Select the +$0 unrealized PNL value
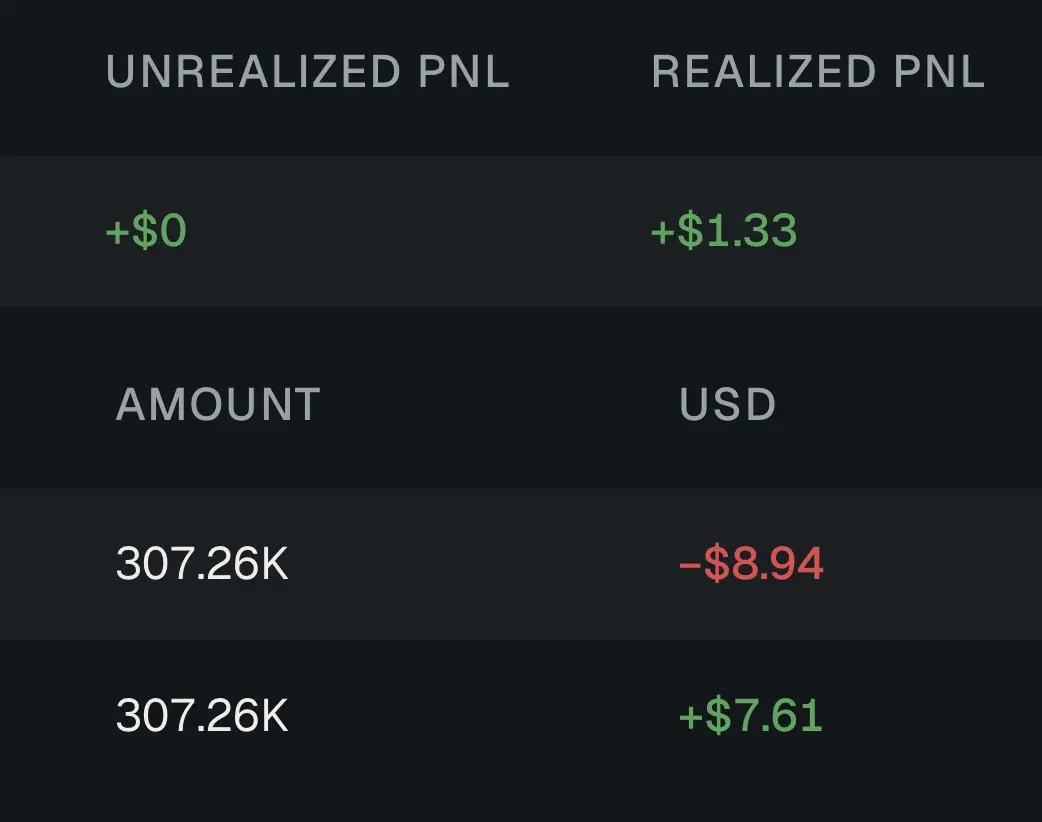This screenshot has width=1042, height=822. (x=146, y=231)
